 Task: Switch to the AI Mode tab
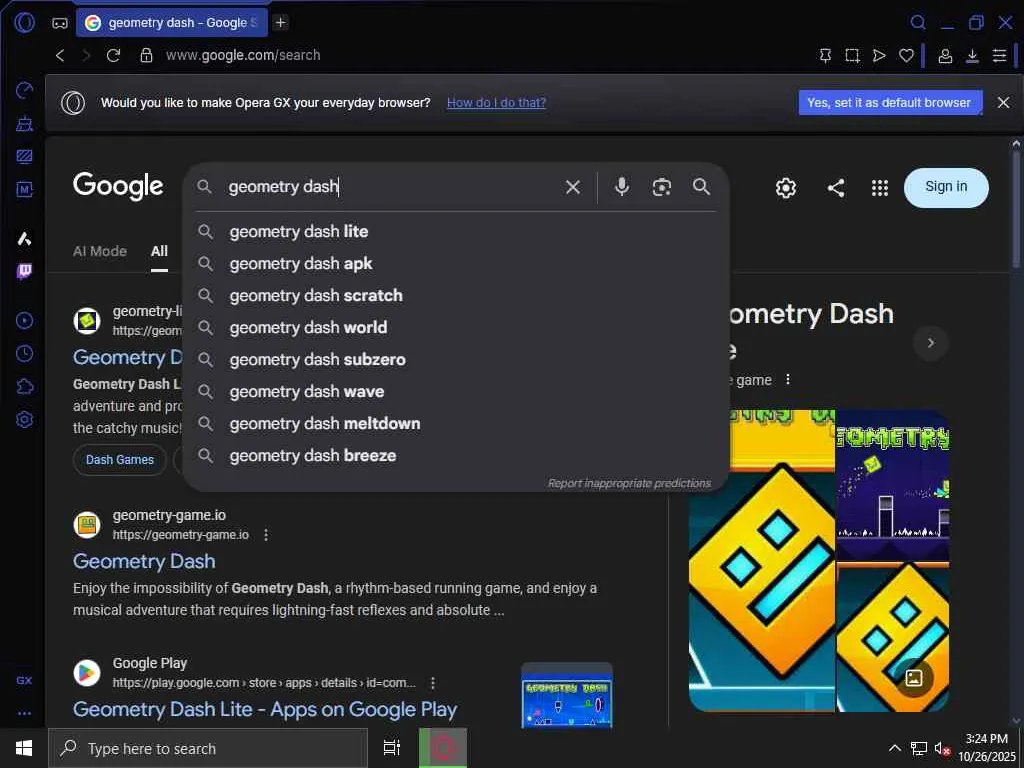[100, 251]
